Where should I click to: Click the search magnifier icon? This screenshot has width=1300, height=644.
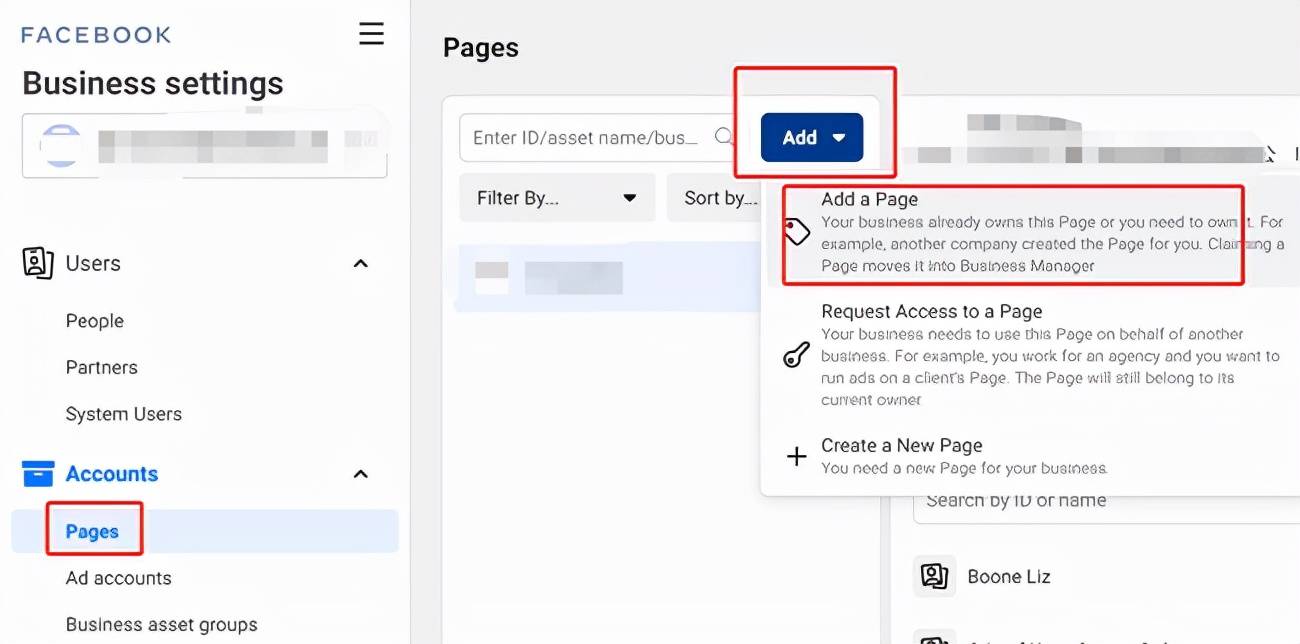724,137
